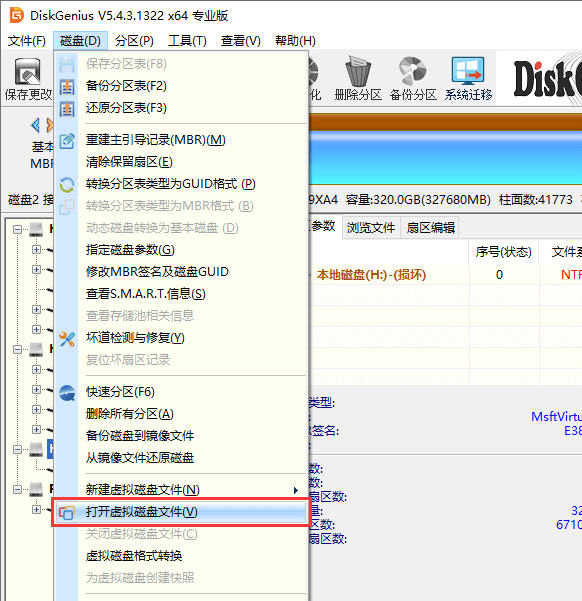Click the 容量:320.0GB(327680MB) disk info
The image size is (582, 601).
click(x=418, y=200)
